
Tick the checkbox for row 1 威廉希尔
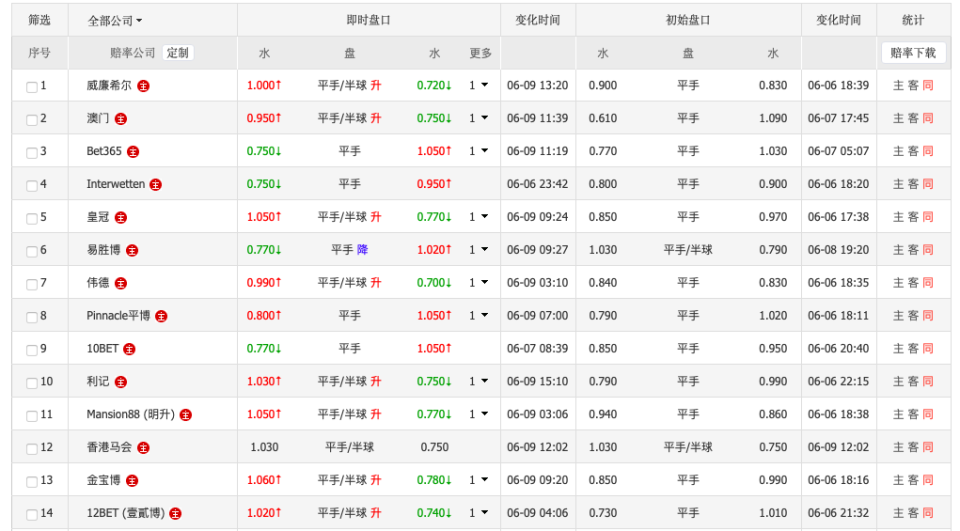pos(32,87)
